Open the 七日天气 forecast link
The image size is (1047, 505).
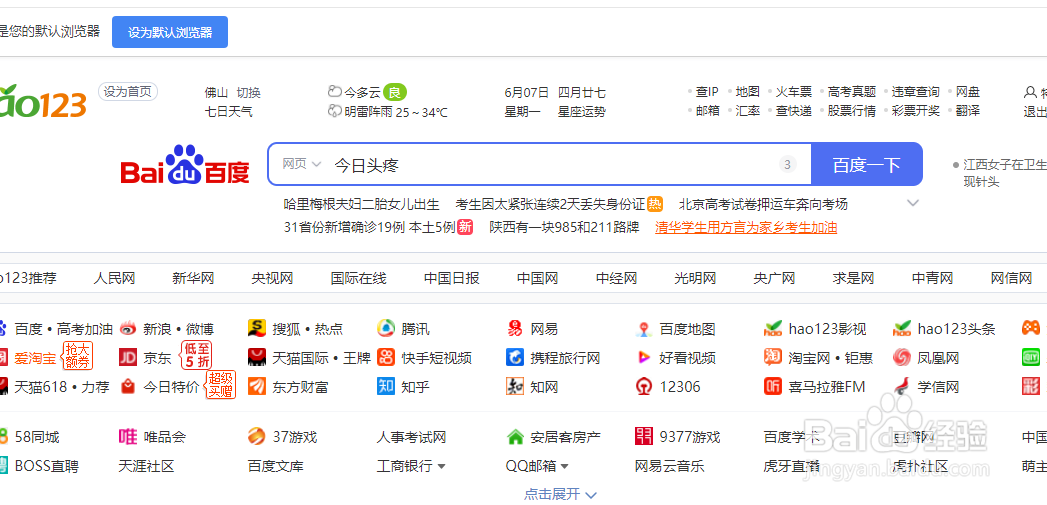(x=228, y=112)
